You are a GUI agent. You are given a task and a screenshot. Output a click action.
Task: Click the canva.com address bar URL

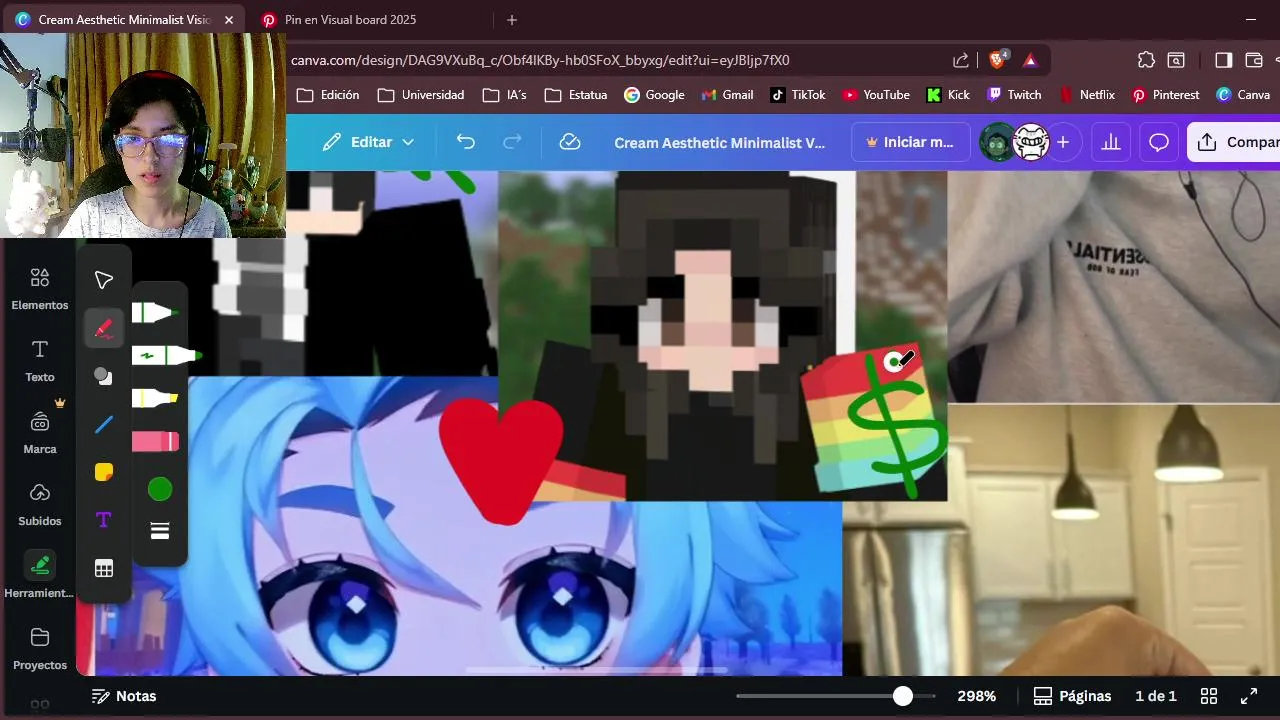click(540, 60)
